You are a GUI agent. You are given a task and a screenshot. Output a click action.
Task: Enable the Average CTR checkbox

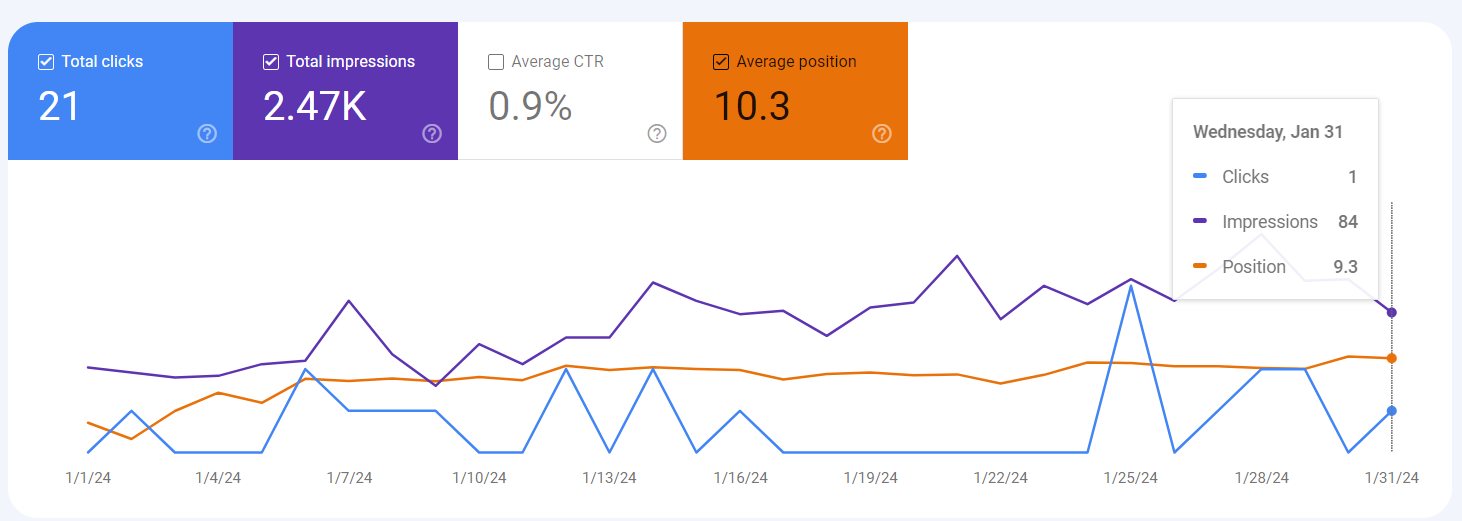[x=496, y=62]
